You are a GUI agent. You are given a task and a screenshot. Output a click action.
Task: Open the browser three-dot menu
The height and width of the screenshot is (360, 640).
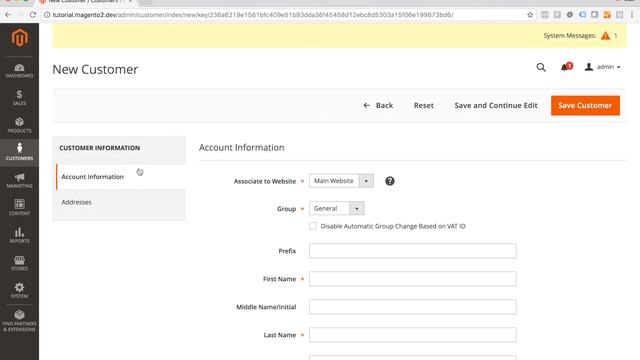coord(632,15)
